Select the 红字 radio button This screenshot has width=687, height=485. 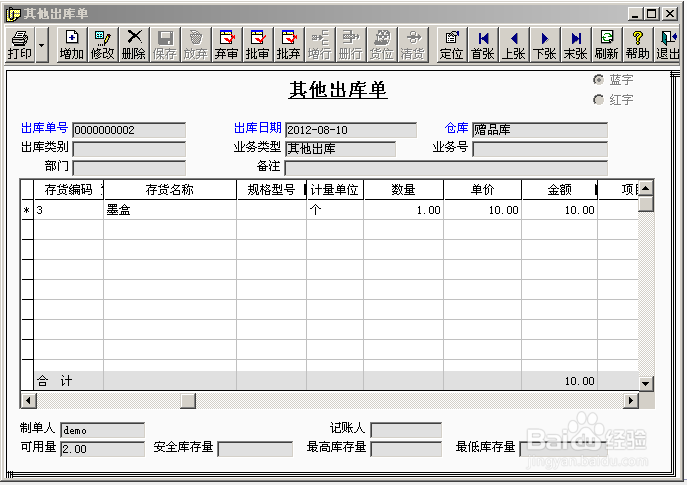[x=598, y=100]
